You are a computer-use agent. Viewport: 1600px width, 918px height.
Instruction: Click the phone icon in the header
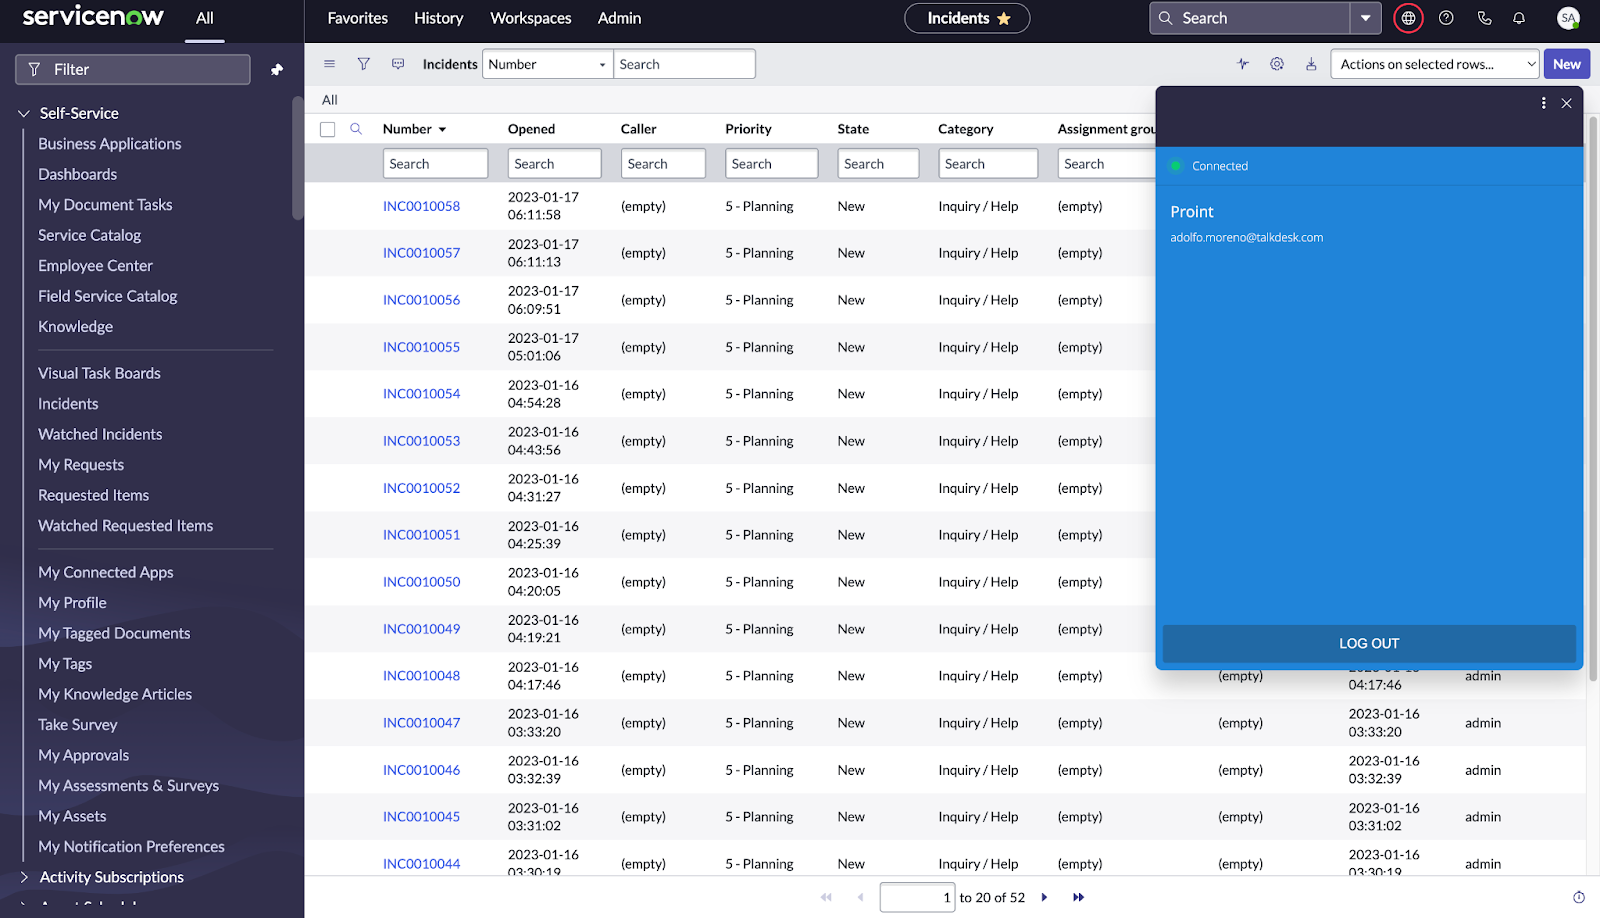click(x=1483, y=18)
